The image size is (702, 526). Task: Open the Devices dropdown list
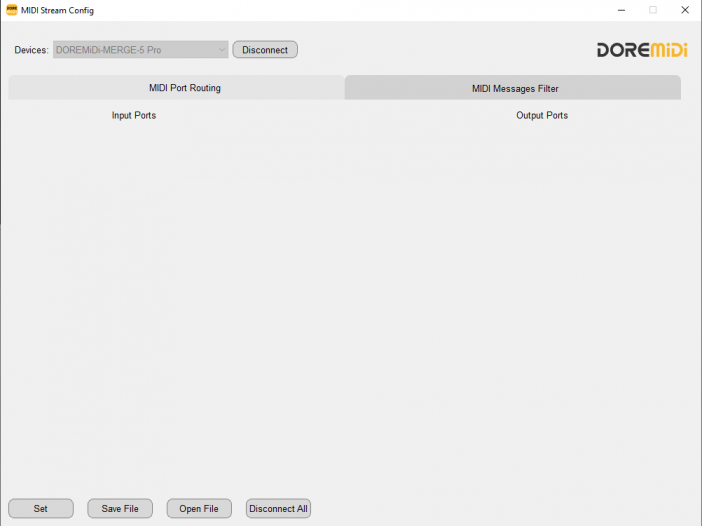tap(141, 50)
